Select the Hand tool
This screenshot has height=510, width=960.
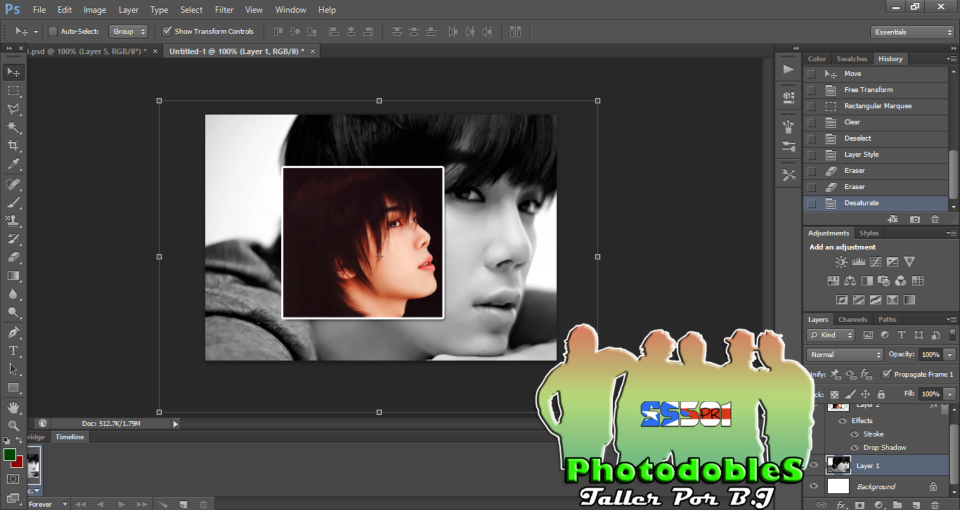(13, 407)
